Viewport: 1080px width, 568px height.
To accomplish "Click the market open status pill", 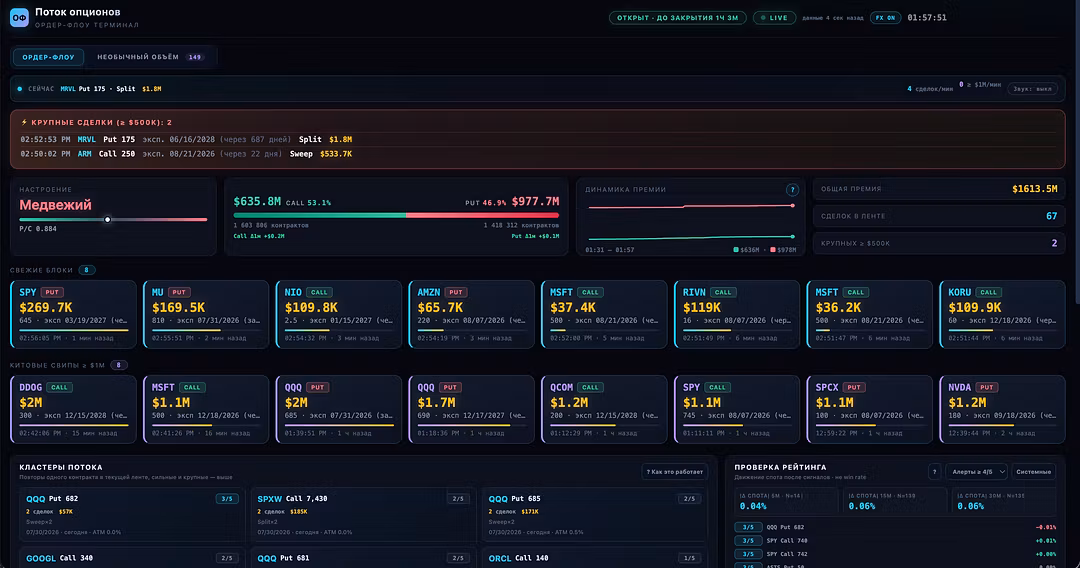I will (x=677, y=18).
